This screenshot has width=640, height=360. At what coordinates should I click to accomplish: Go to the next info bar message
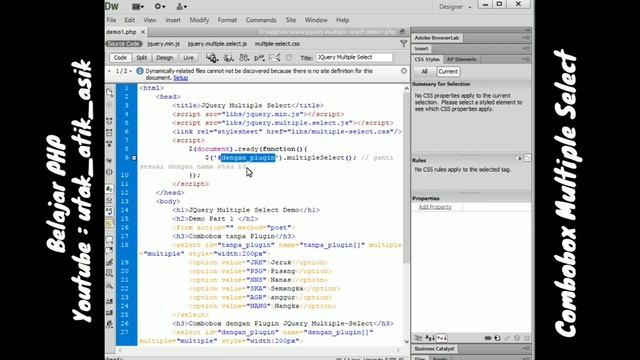131,71
